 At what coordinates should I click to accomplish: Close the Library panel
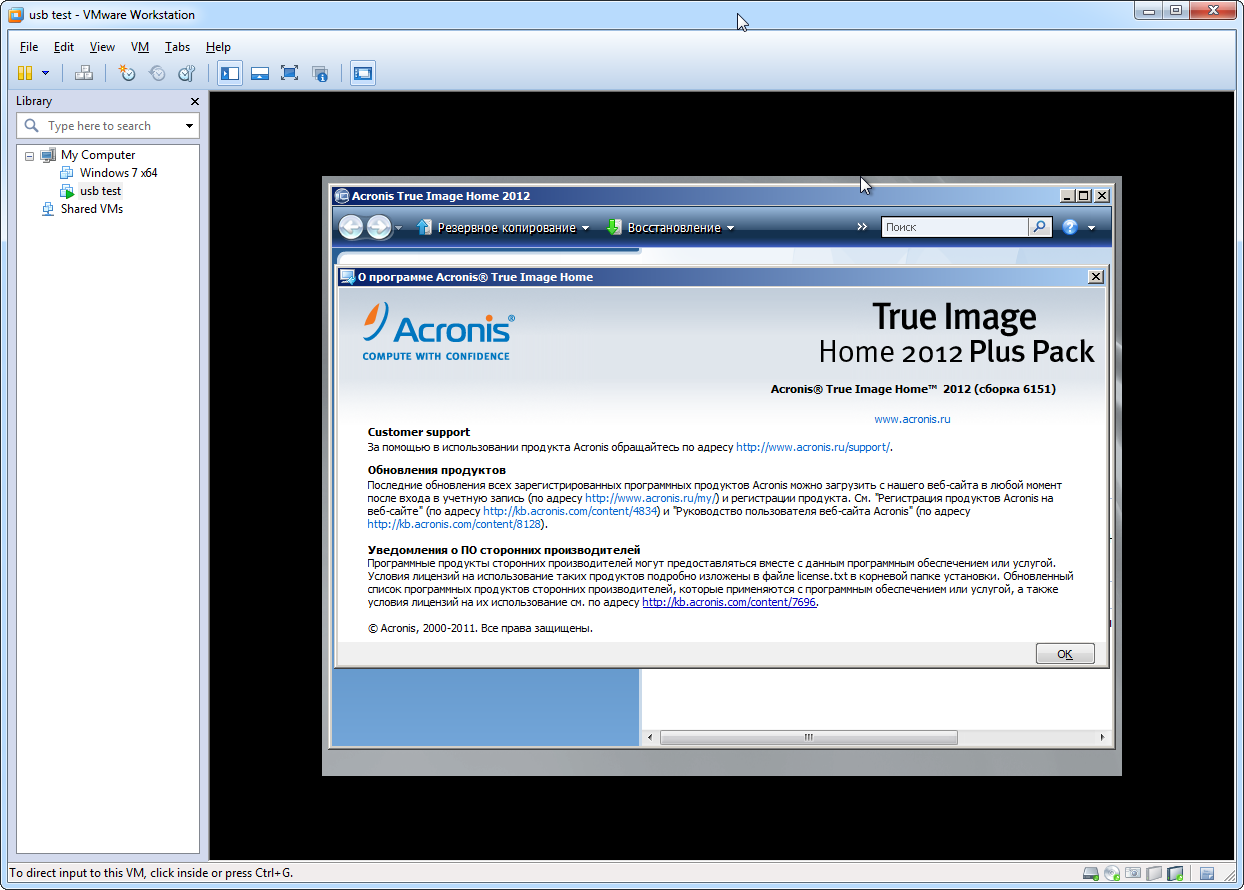(x=195, y=101)
